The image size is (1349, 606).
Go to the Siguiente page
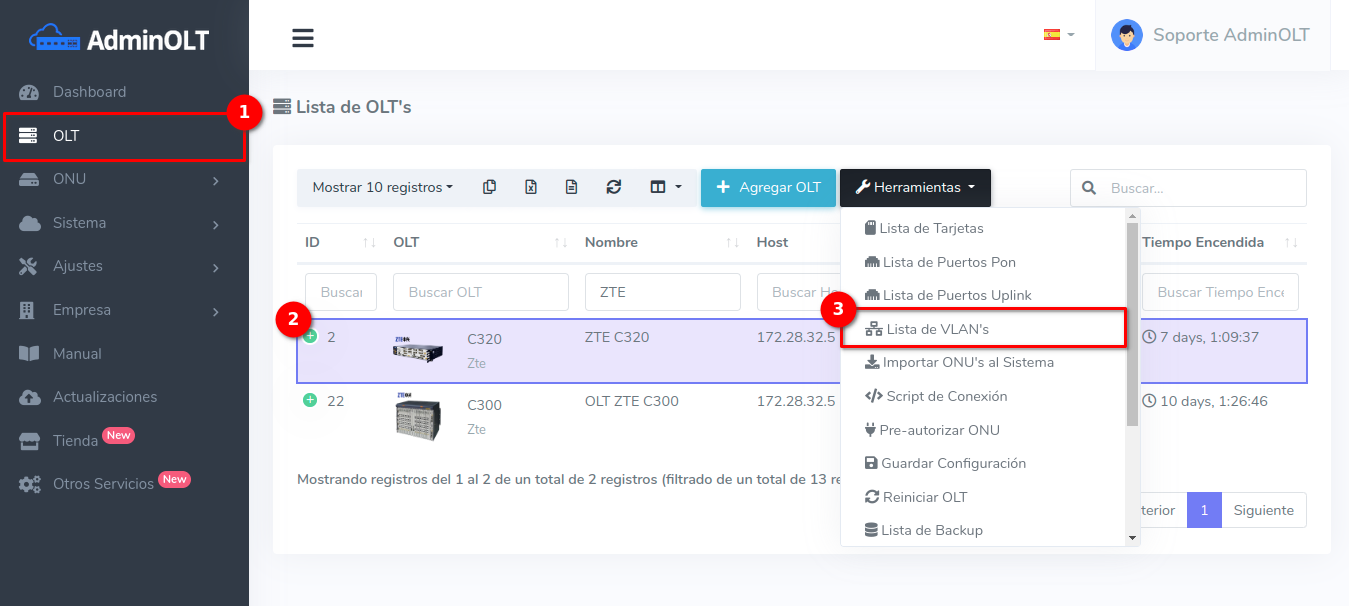pos(1263,510)
